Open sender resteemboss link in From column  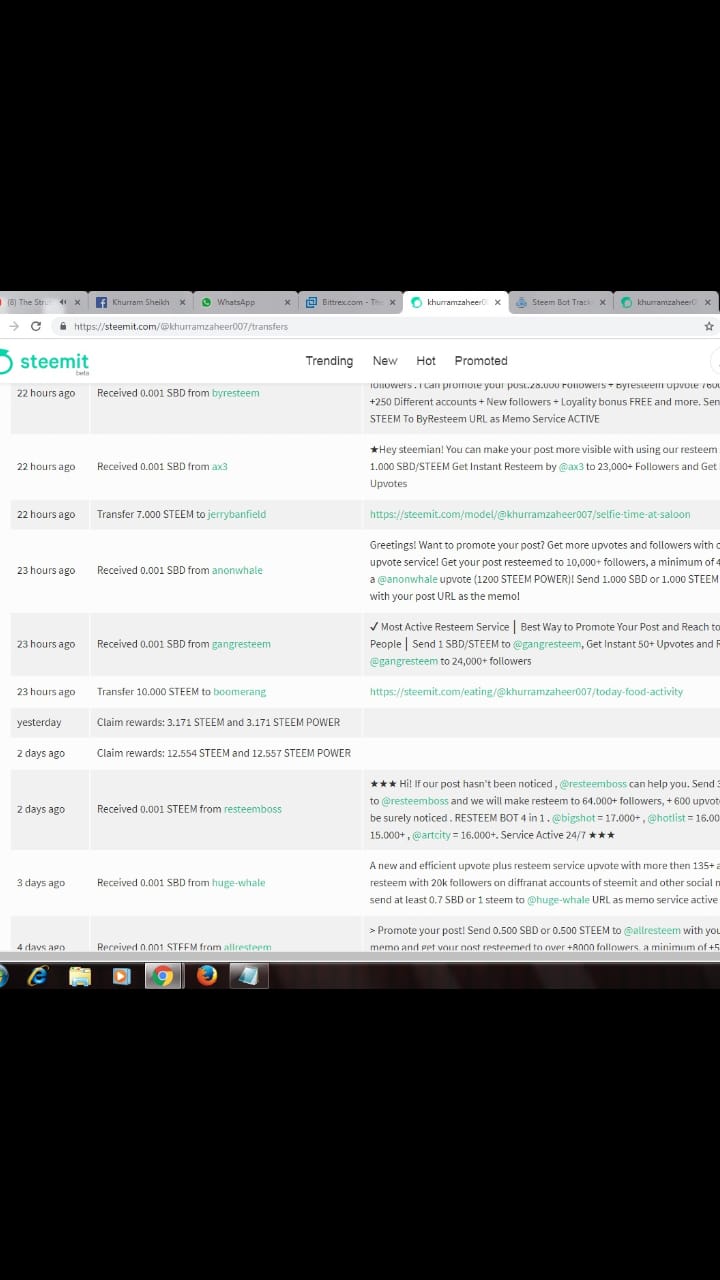click(253, 809)
